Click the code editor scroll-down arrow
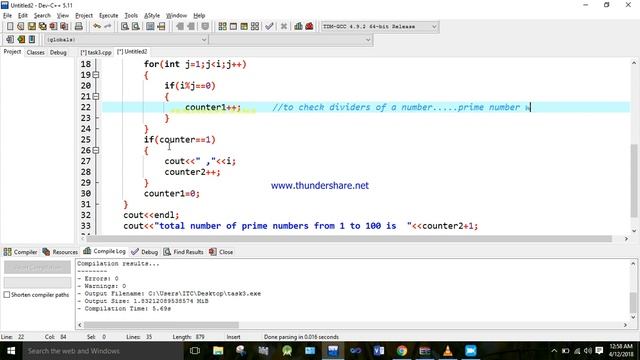 click(634, 230)
